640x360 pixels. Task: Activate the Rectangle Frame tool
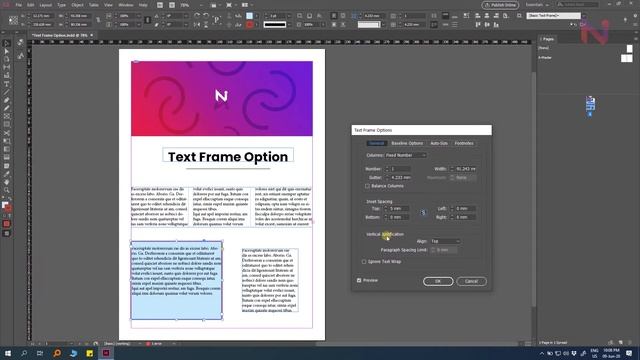(7, 117)
